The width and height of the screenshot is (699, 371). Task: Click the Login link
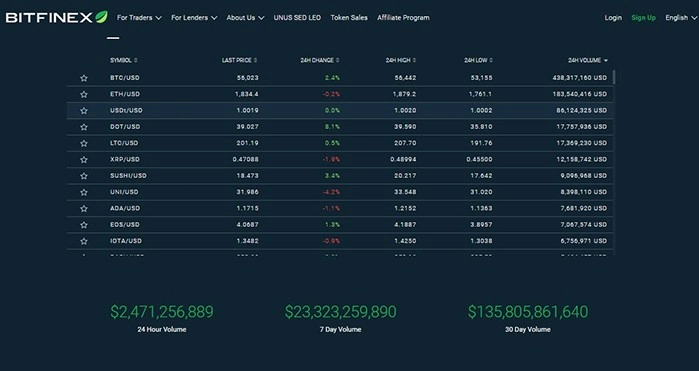(613, 18)
